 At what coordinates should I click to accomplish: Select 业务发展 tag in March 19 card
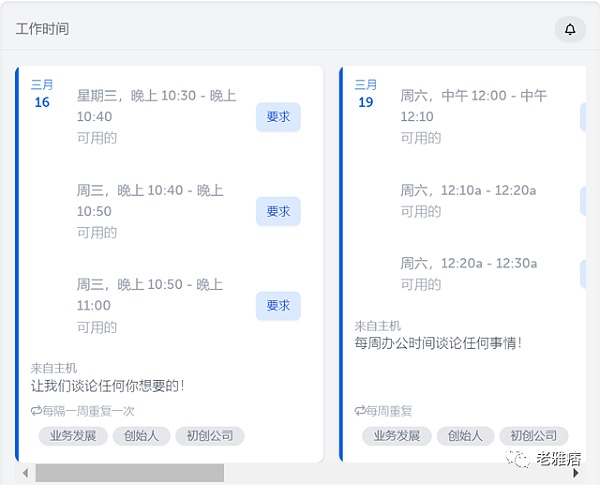pyautogui.click(x=396, y=436)
